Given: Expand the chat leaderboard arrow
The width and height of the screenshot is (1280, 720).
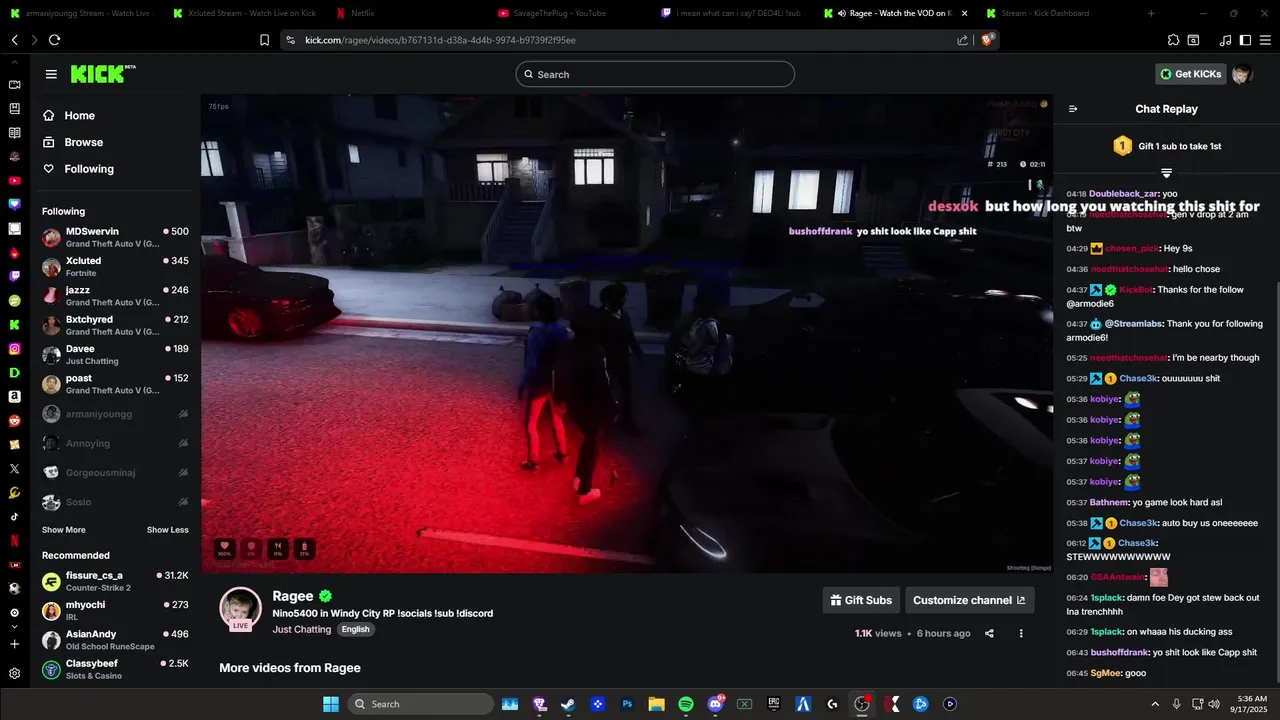Looking at the screenshot, I should [x=1166, y=173].
